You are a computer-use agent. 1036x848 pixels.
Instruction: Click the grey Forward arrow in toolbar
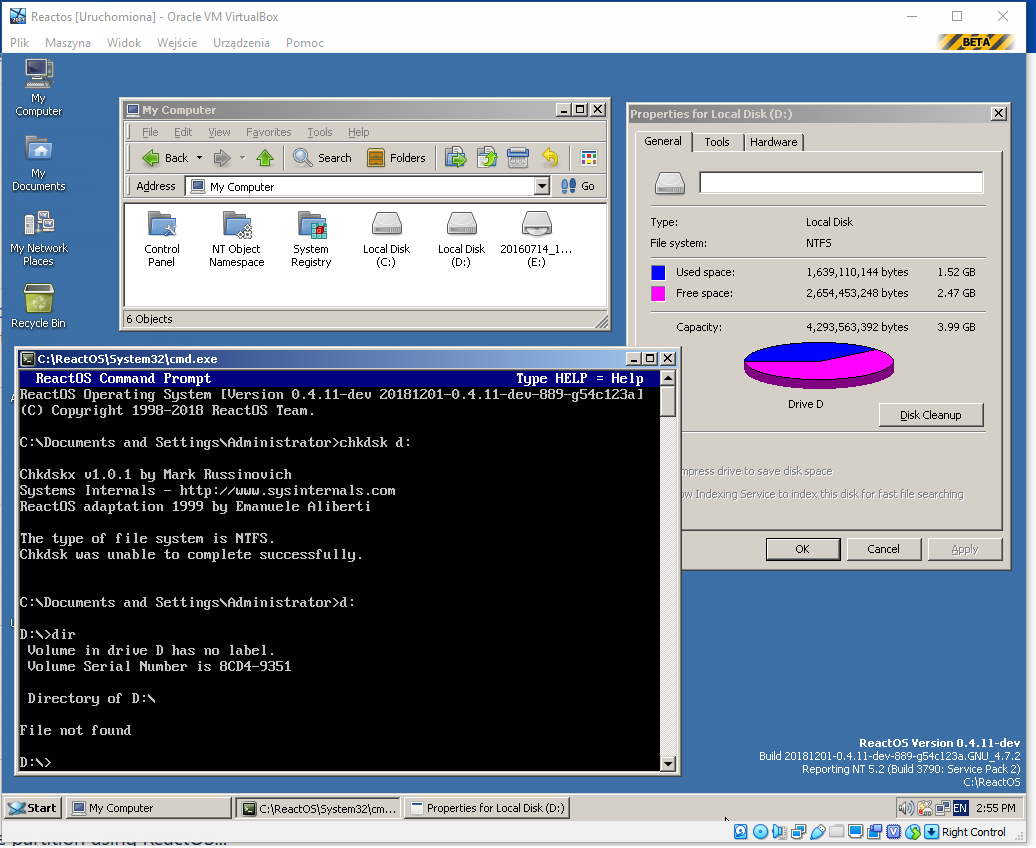pos(222,158)
